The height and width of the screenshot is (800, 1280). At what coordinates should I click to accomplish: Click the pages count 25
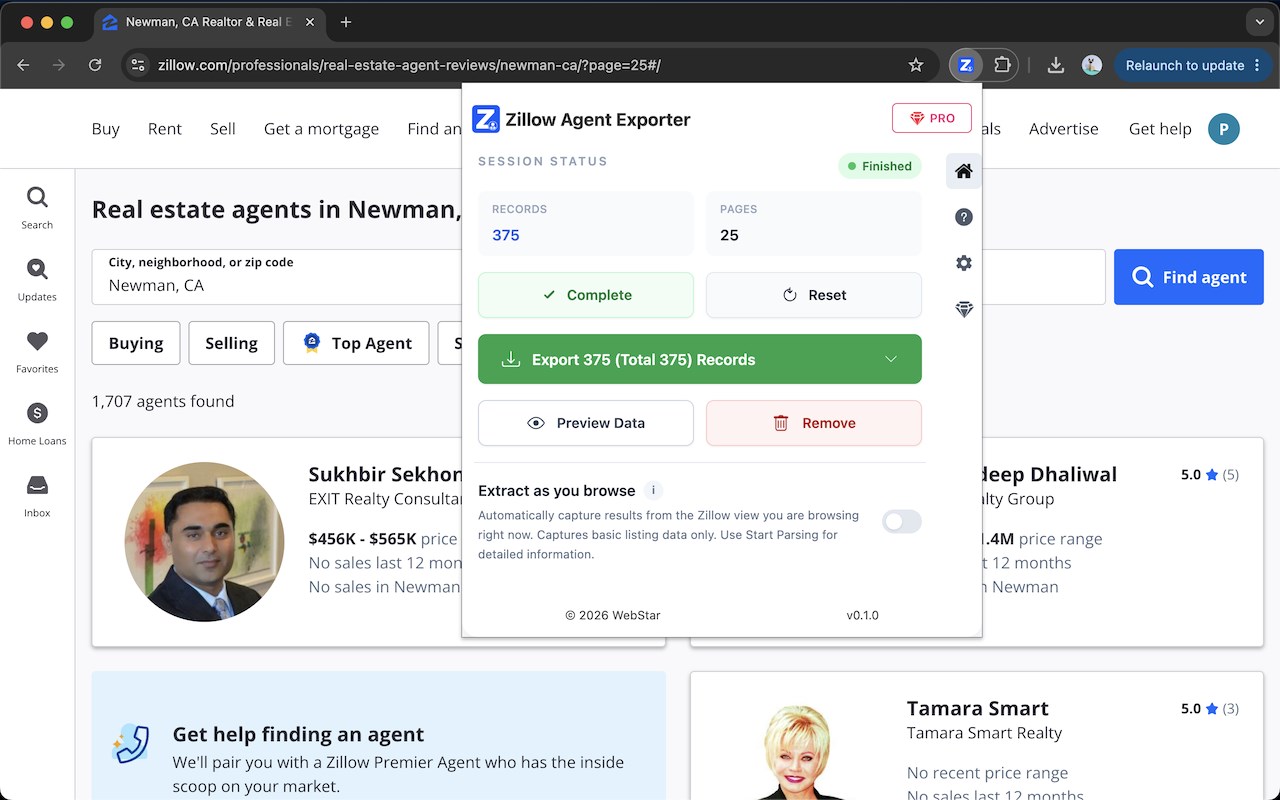[730, 235]
